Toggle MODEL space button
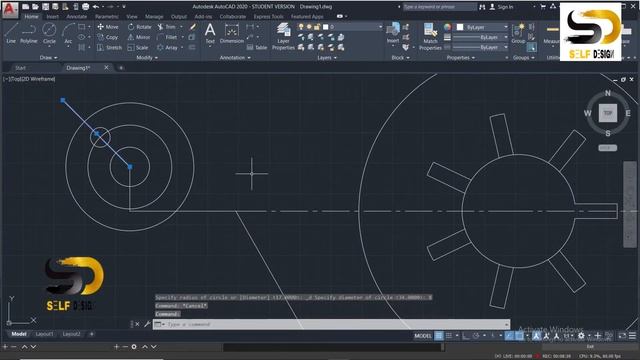640x360 pixels. (x=423, y=336)
